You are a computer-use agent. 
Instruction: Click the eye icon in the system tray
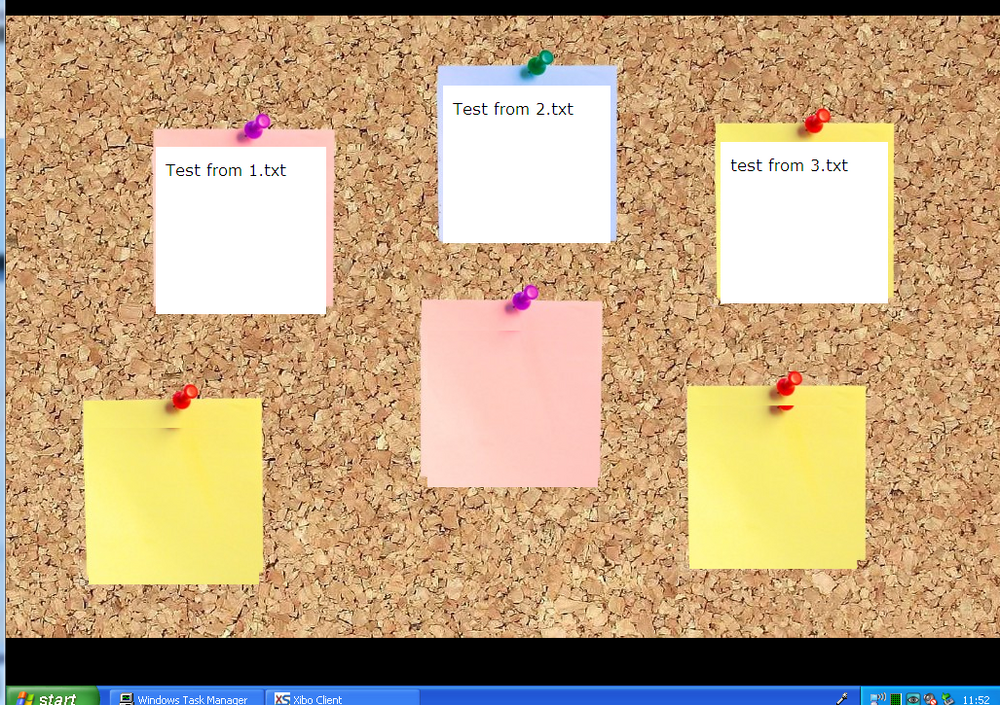913,699
